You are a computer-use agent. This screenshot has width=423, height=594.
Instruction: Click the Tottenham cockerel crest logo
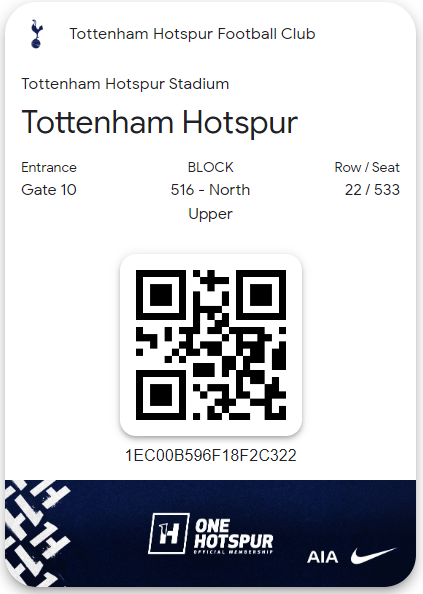pyautogui.click(x=36, y=34)
